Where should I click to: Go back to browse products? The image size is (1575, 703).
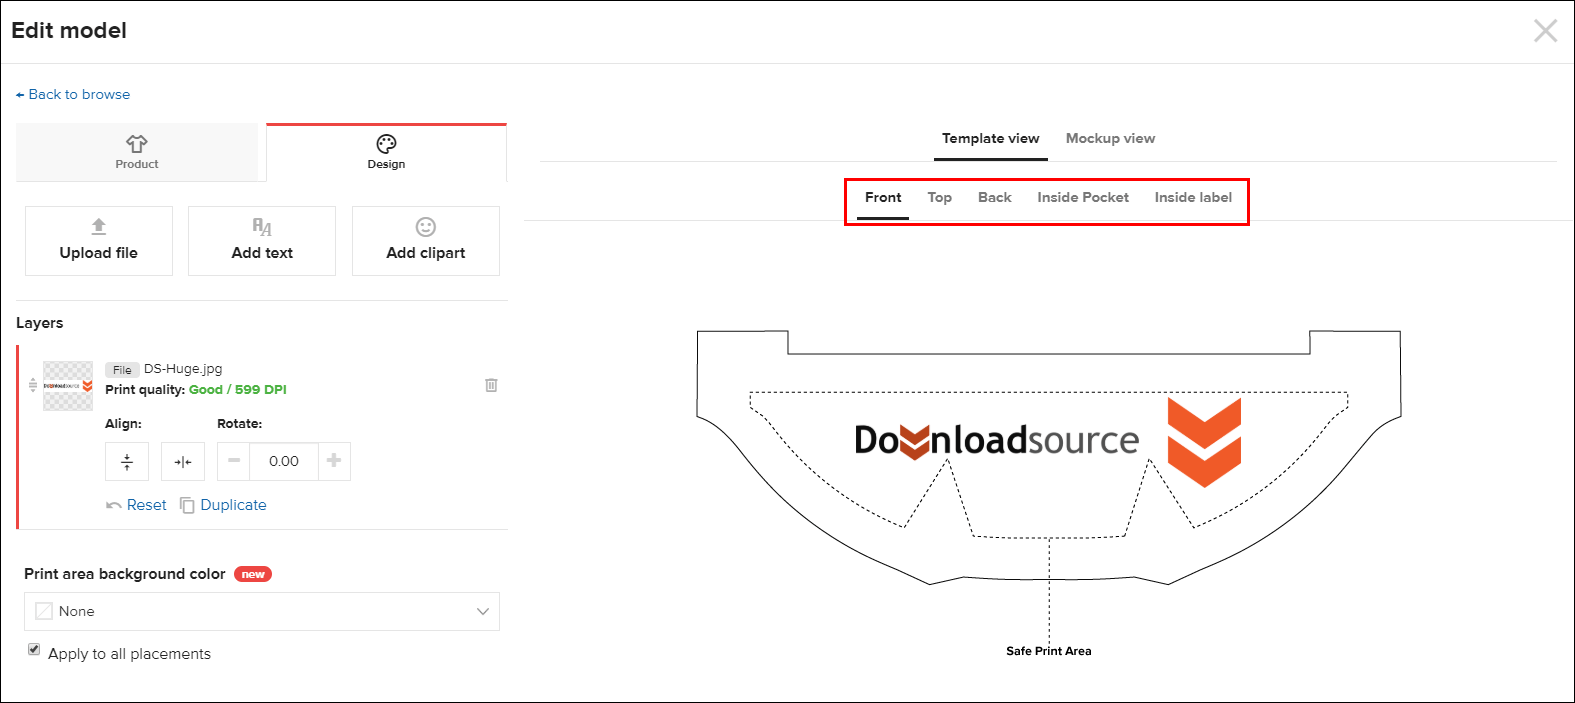pos(73,94)
